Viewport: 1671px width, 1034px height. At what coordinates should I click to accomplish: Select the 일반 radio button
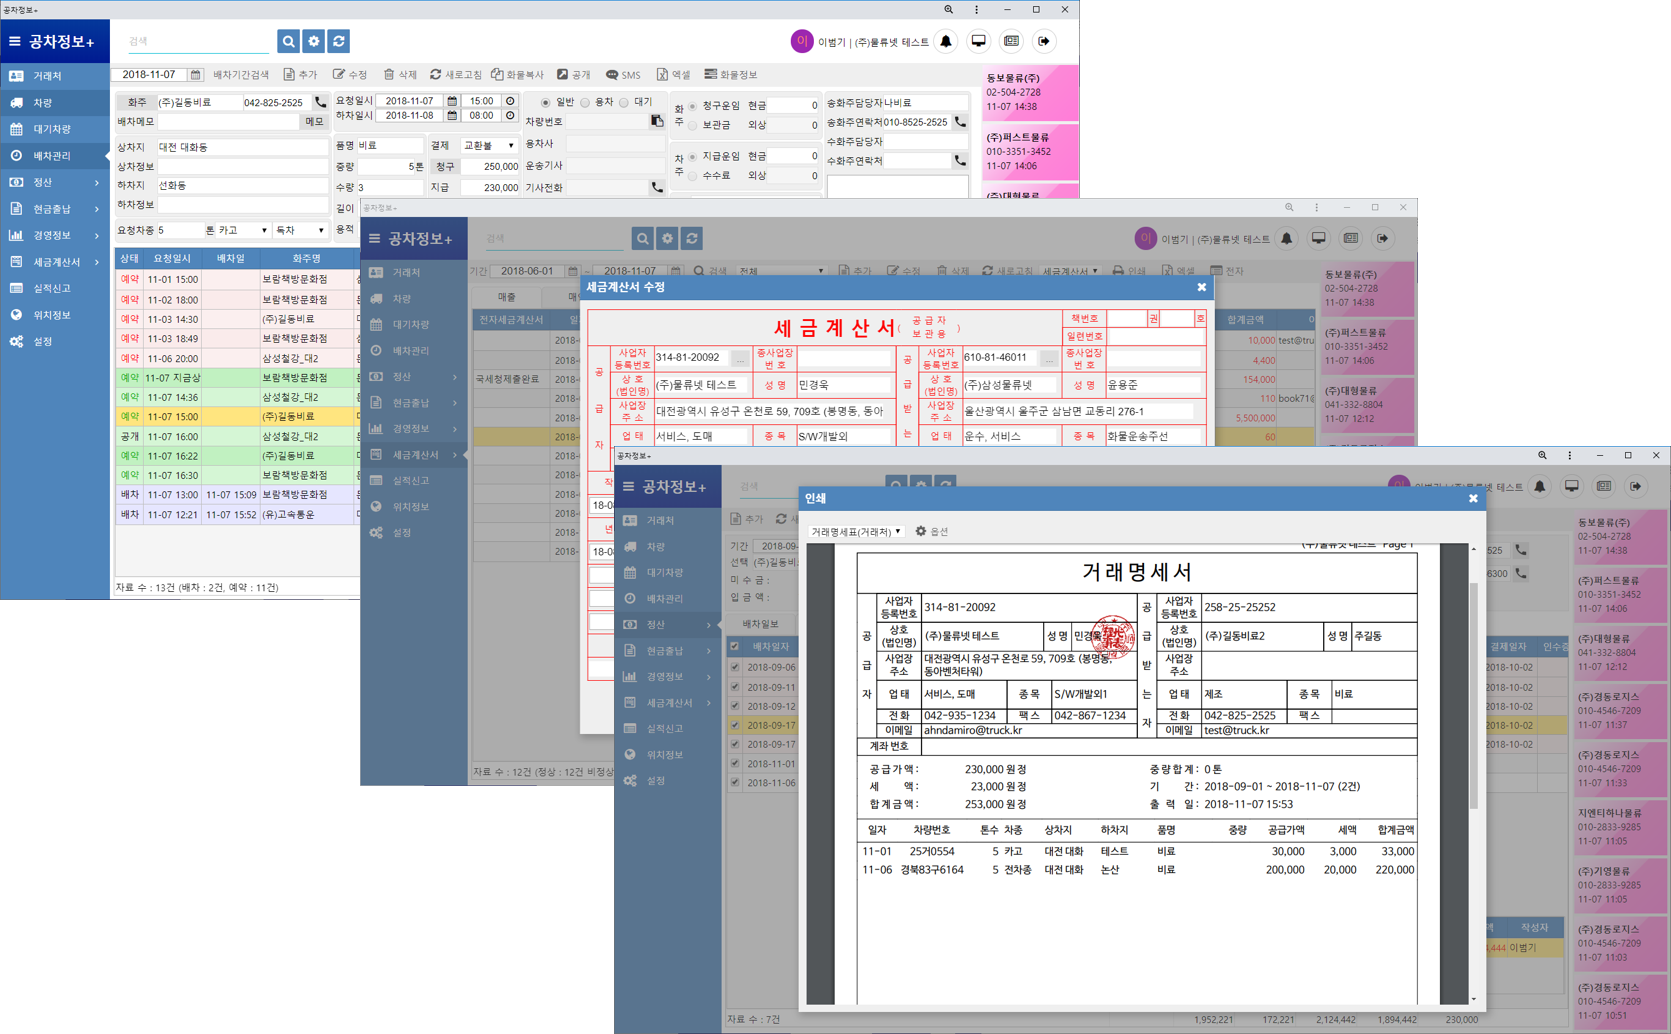coord(546,102)
